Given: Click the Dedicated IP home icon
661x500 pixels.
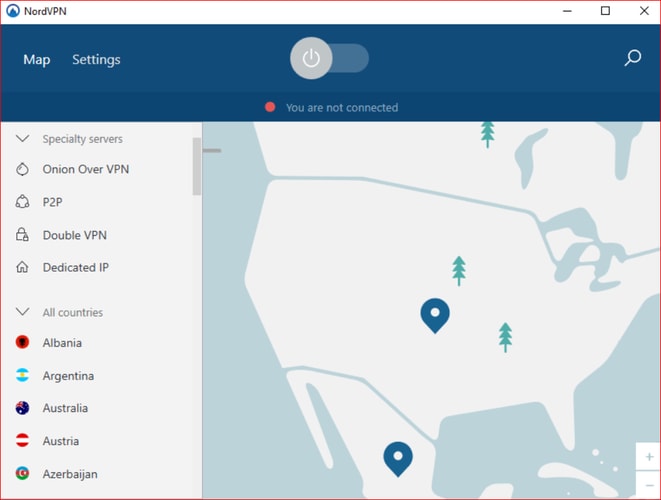Looking at the screenshot, I should [x=22, y=268].
